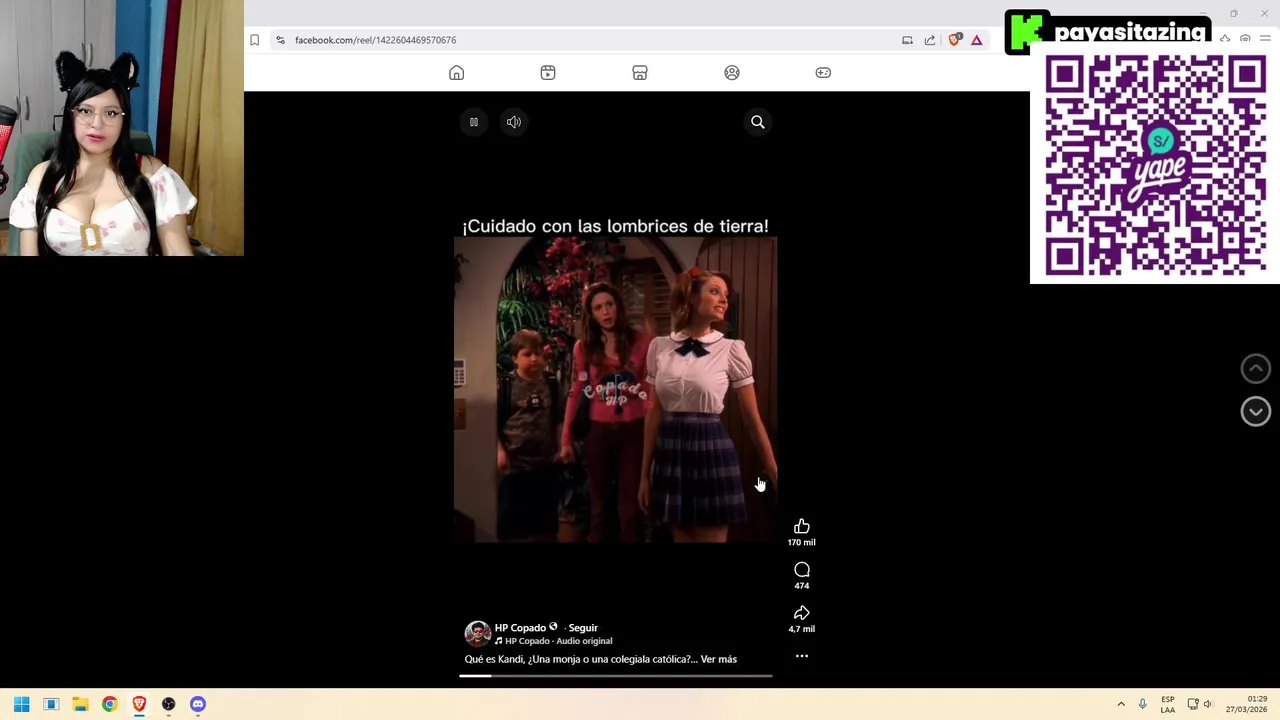Open the clock showing 01:29
The width and height of the screenshot is (1280, 720).
(1245, 704)
